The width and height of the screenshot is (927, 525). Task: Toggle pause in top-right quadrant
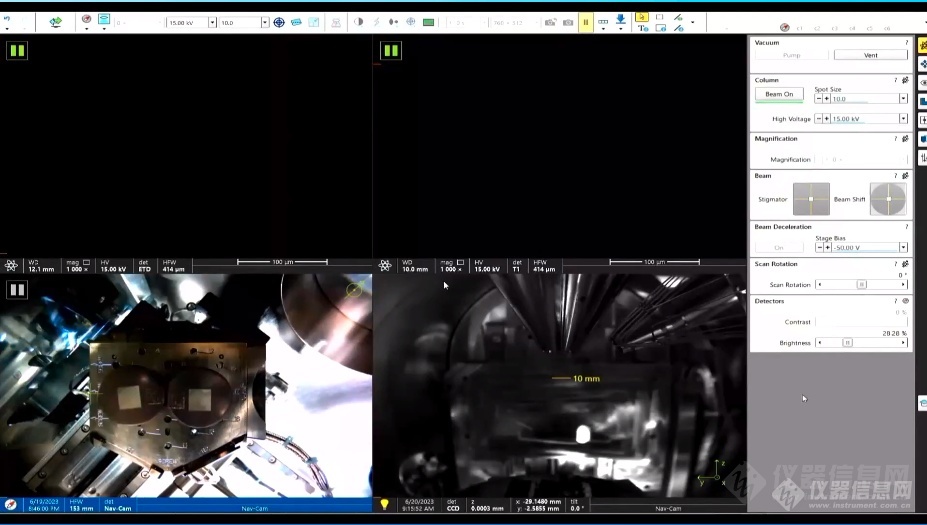point(391,50)
